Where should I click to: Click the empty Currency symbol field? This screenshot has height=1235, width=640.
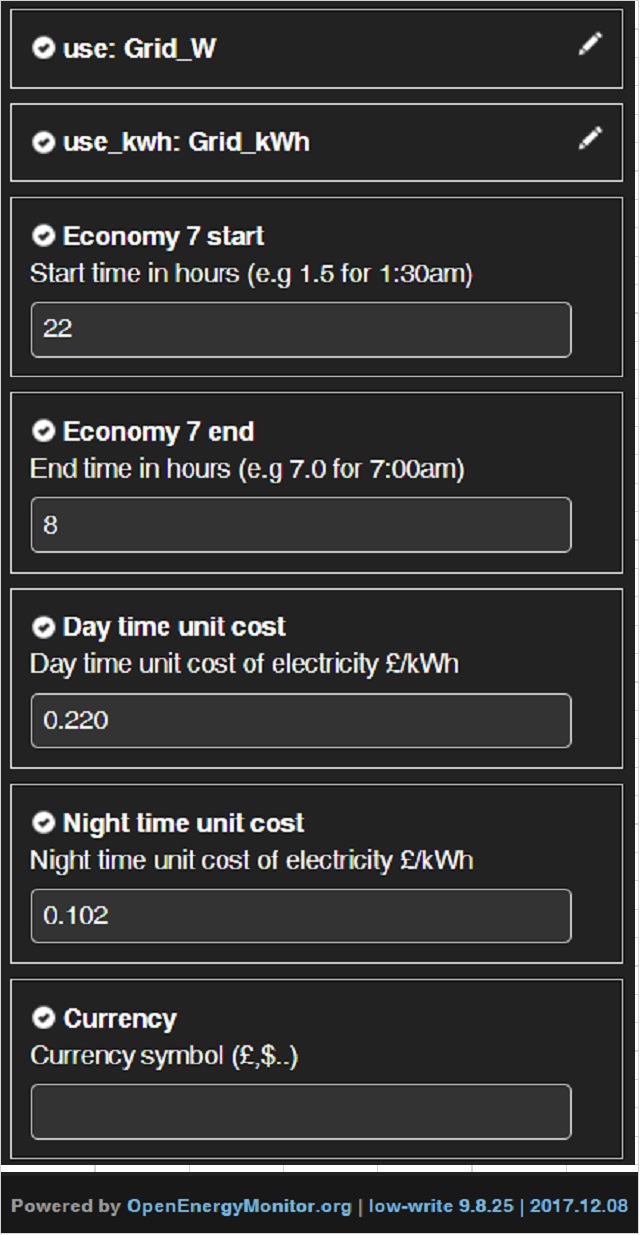click(x=301, y=1111)
